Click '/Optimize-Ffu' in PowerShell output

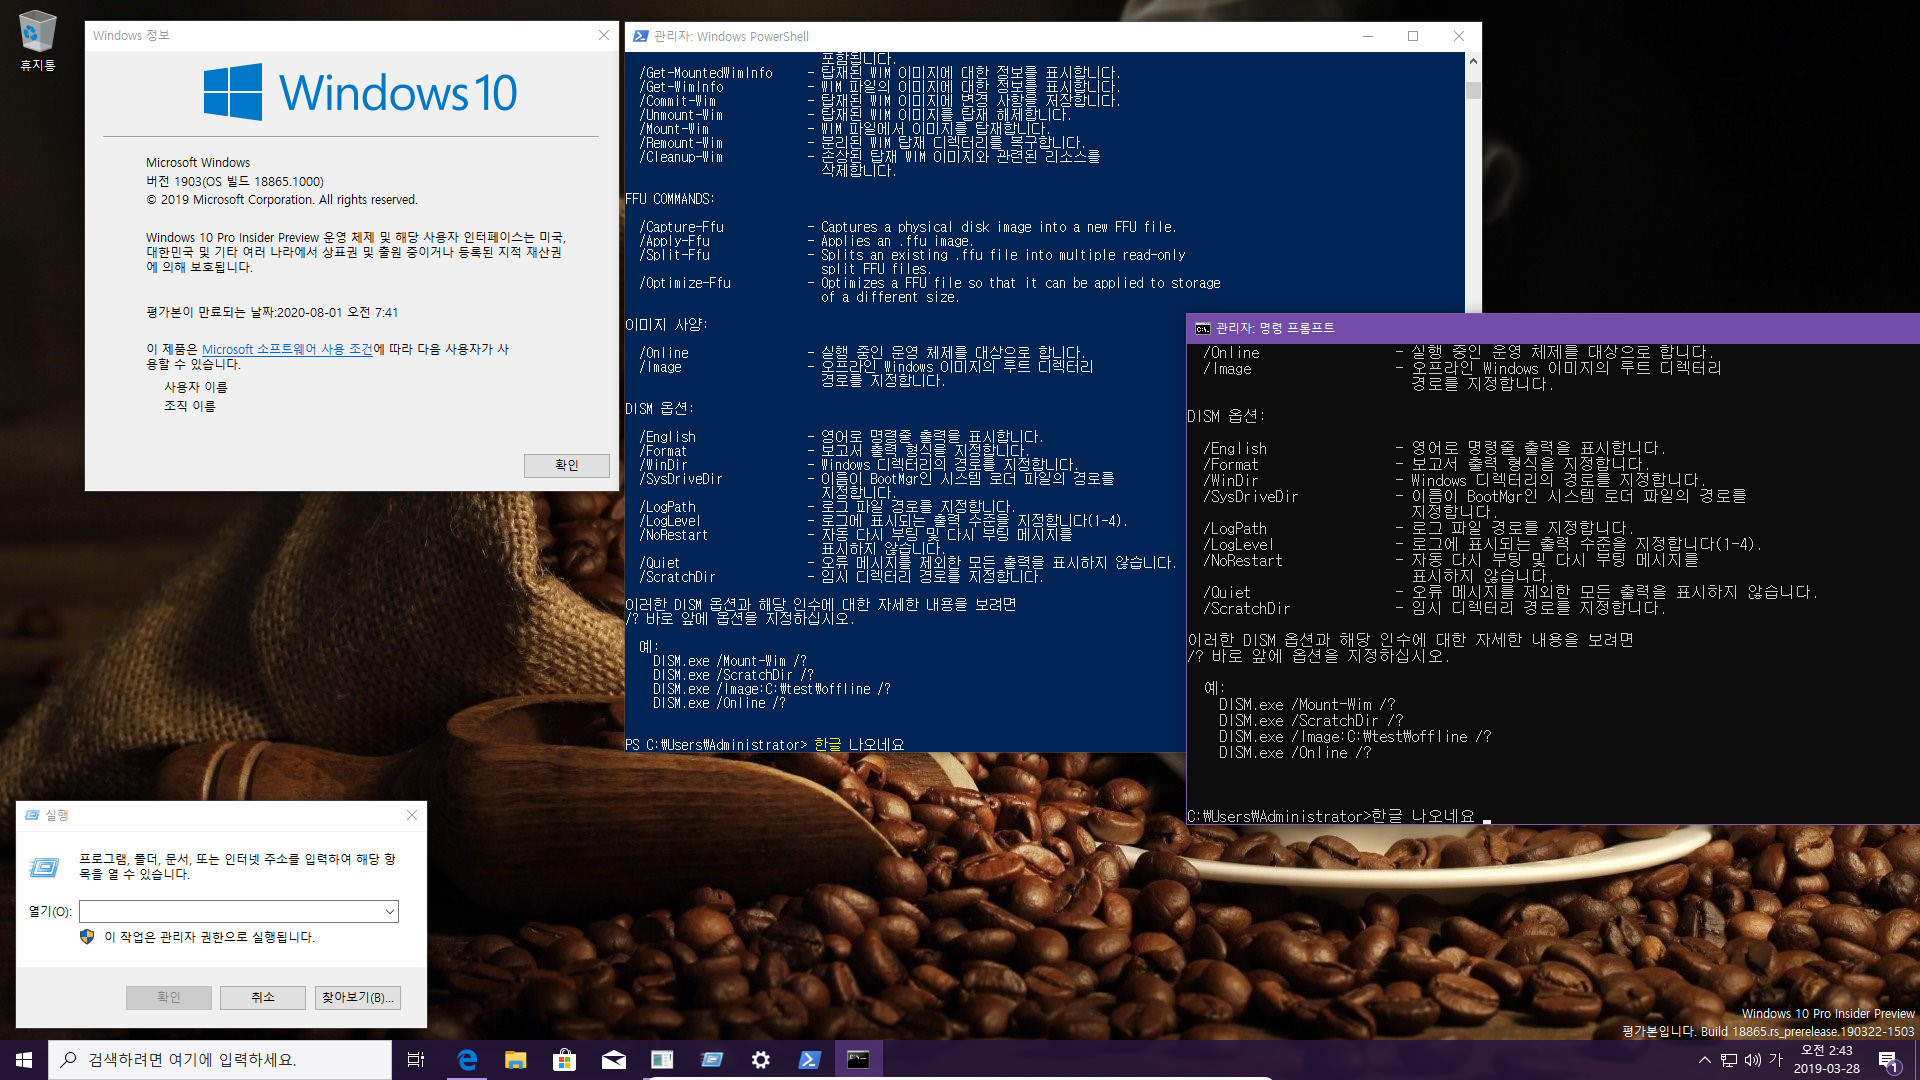(685, 283)
